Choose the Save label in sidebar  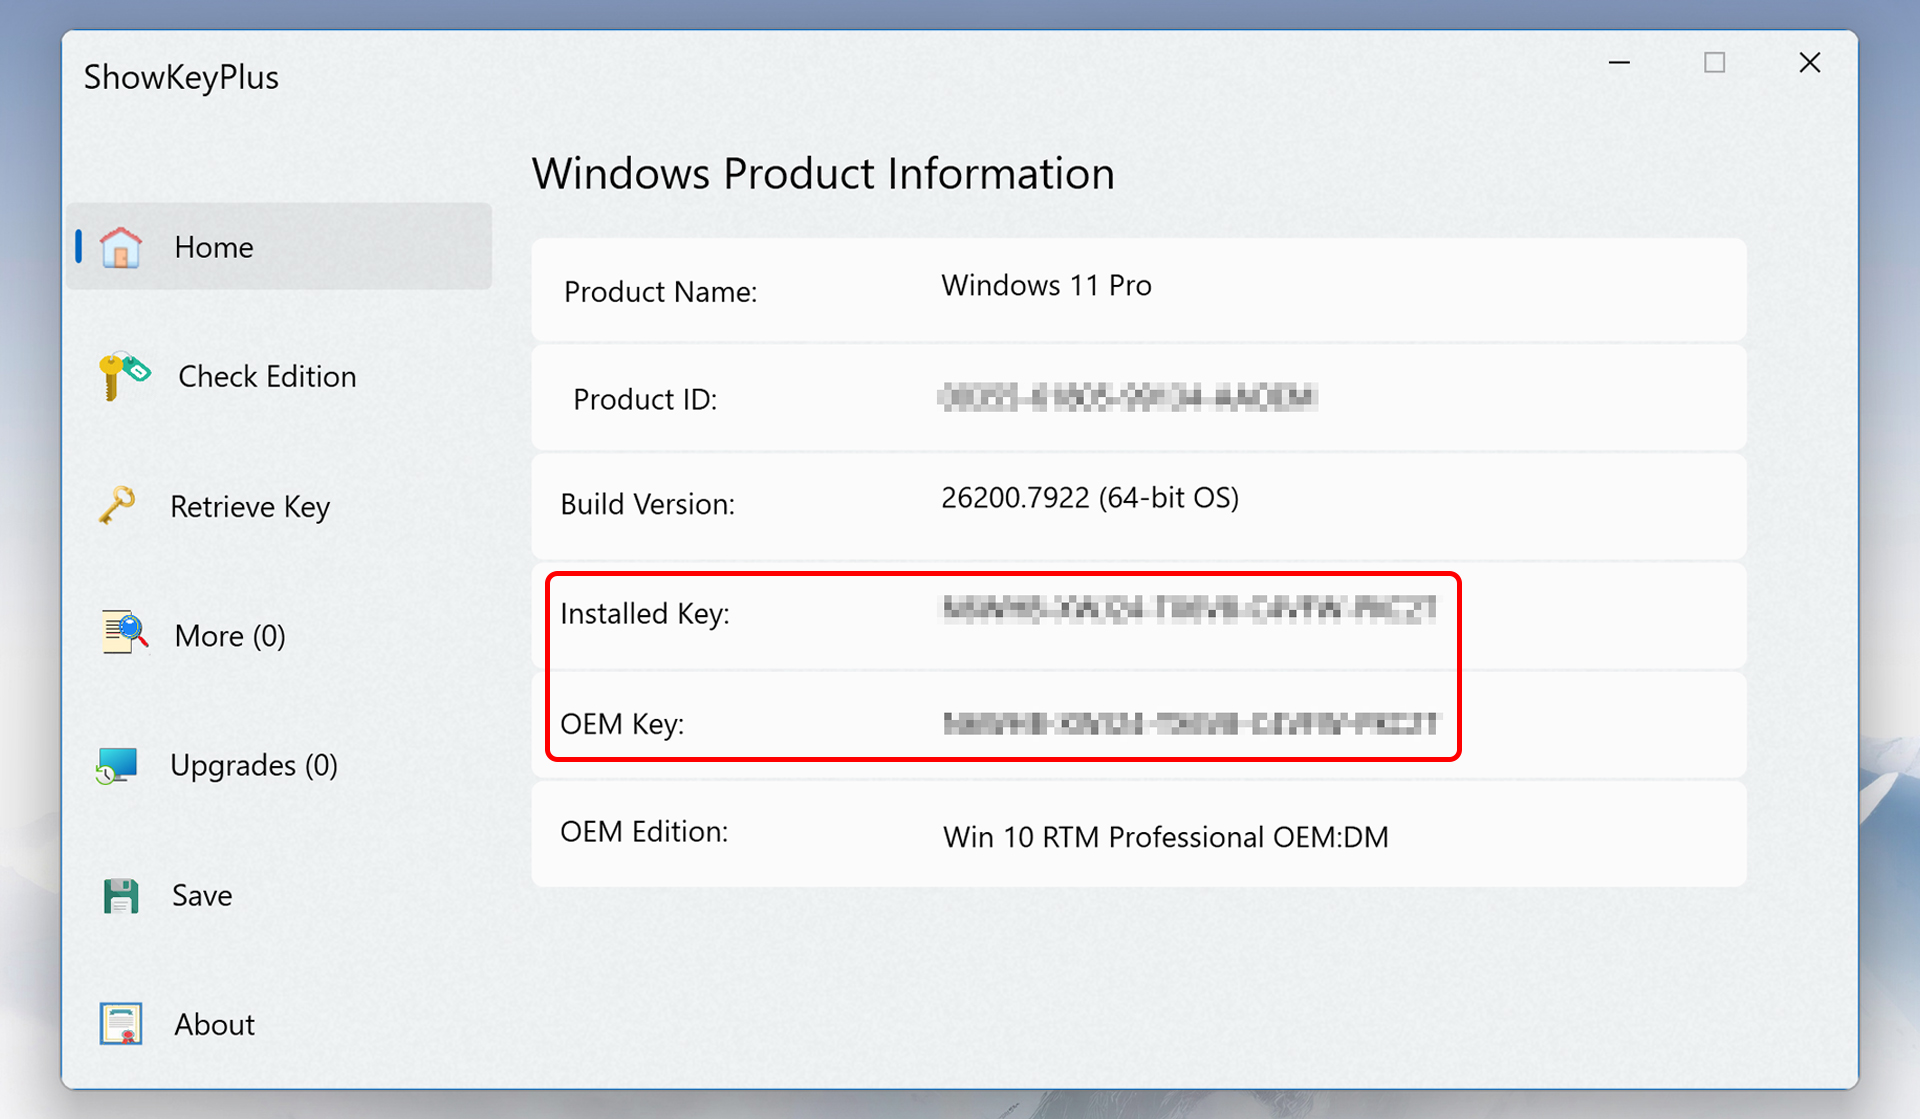202,895
